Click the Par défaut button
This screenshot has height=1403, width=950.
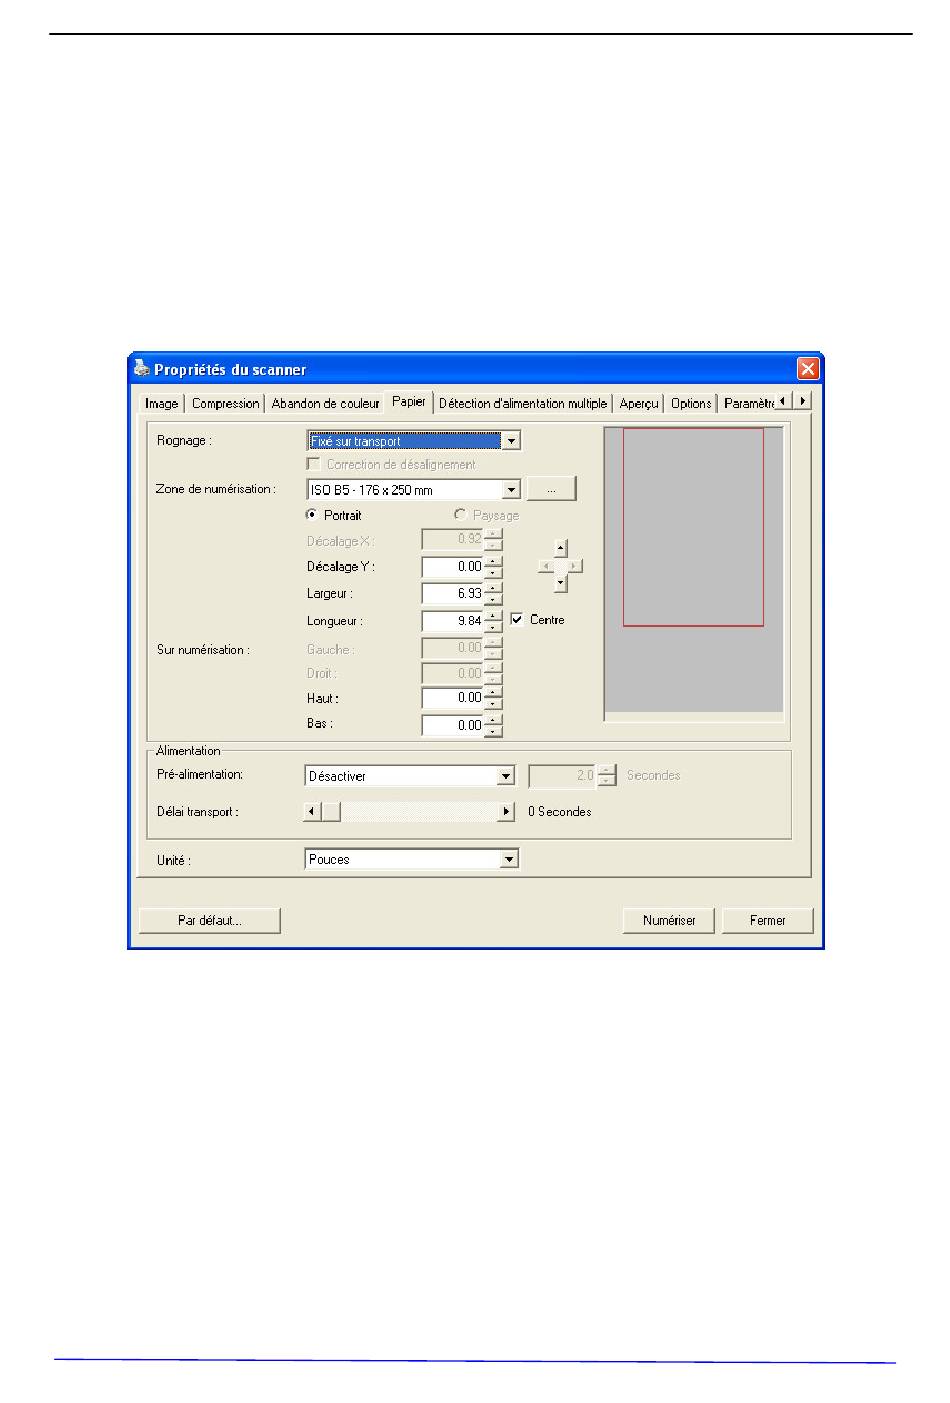pos(210,920)
